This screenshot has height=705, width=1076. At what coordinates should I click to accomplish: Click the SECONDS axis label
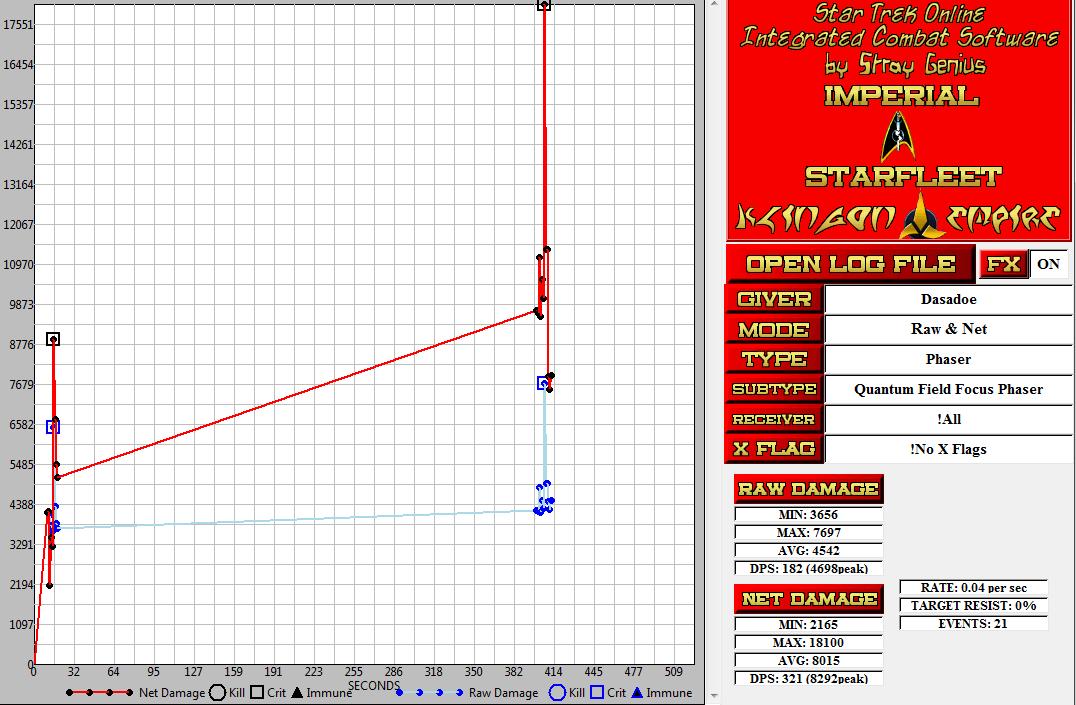[373, 685]
